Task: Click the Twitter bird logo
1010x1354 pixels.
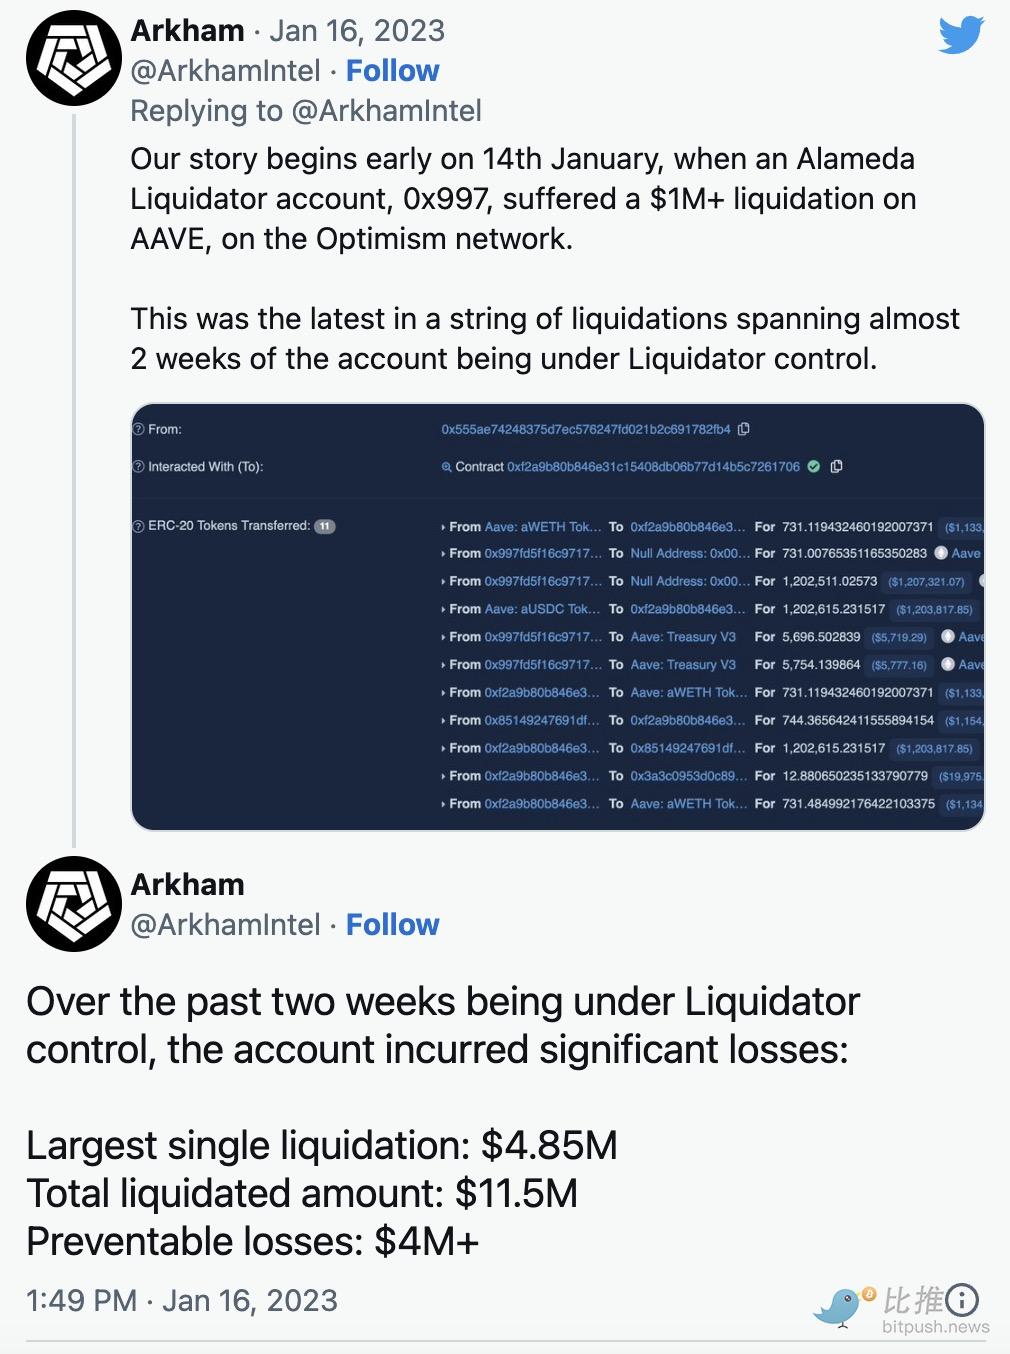Action: pyautogui.click(x=961, y=36)
